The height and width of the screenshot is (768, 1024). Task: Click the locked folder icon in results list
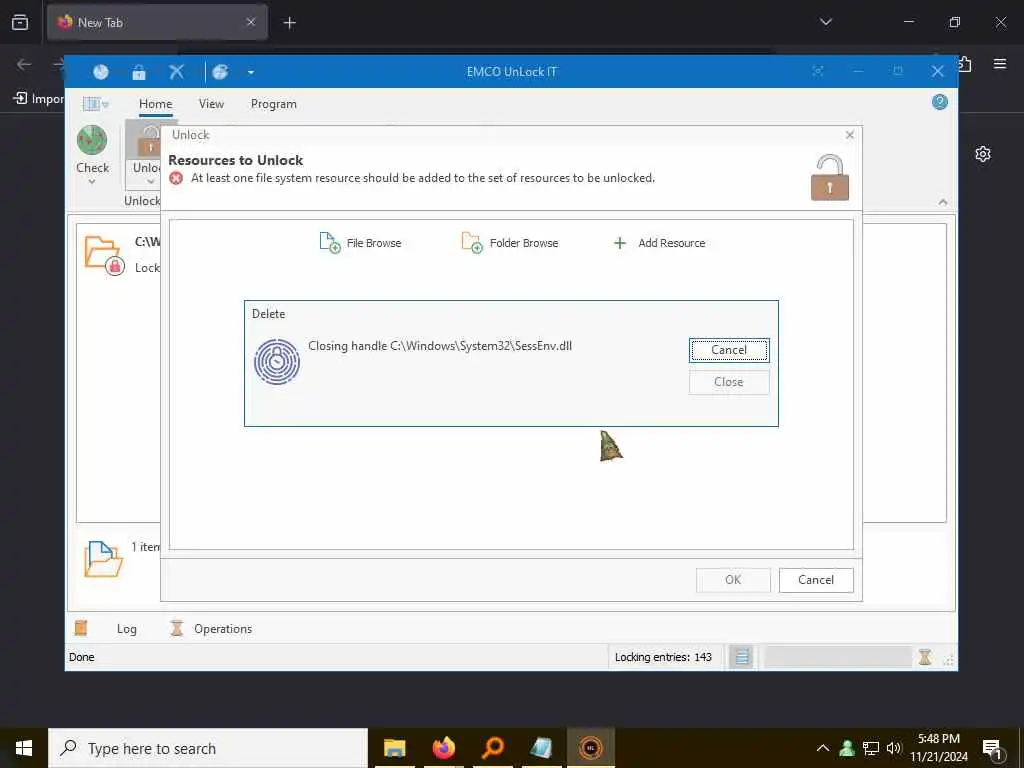pos(104,255)
